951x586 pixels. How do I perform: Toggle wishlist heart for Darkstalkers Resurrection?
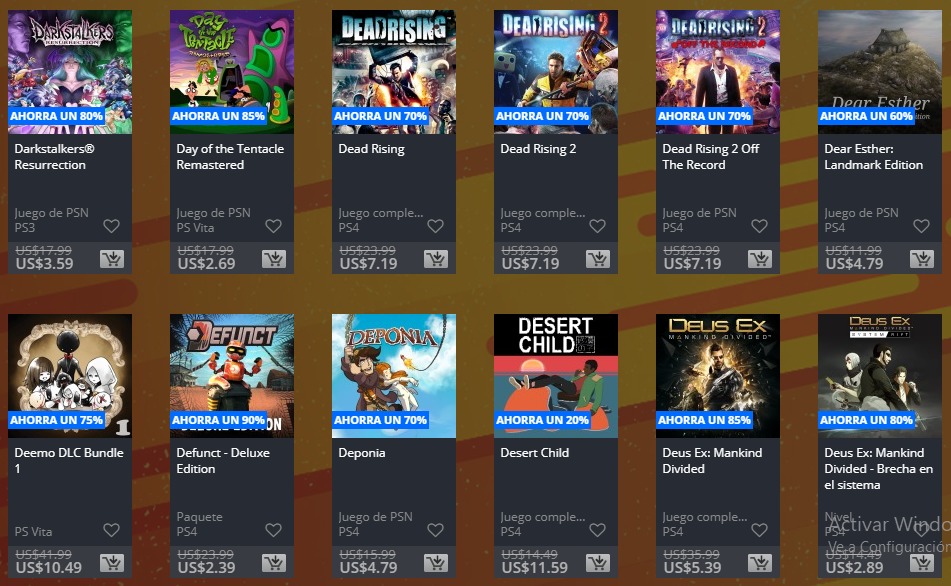112,226
